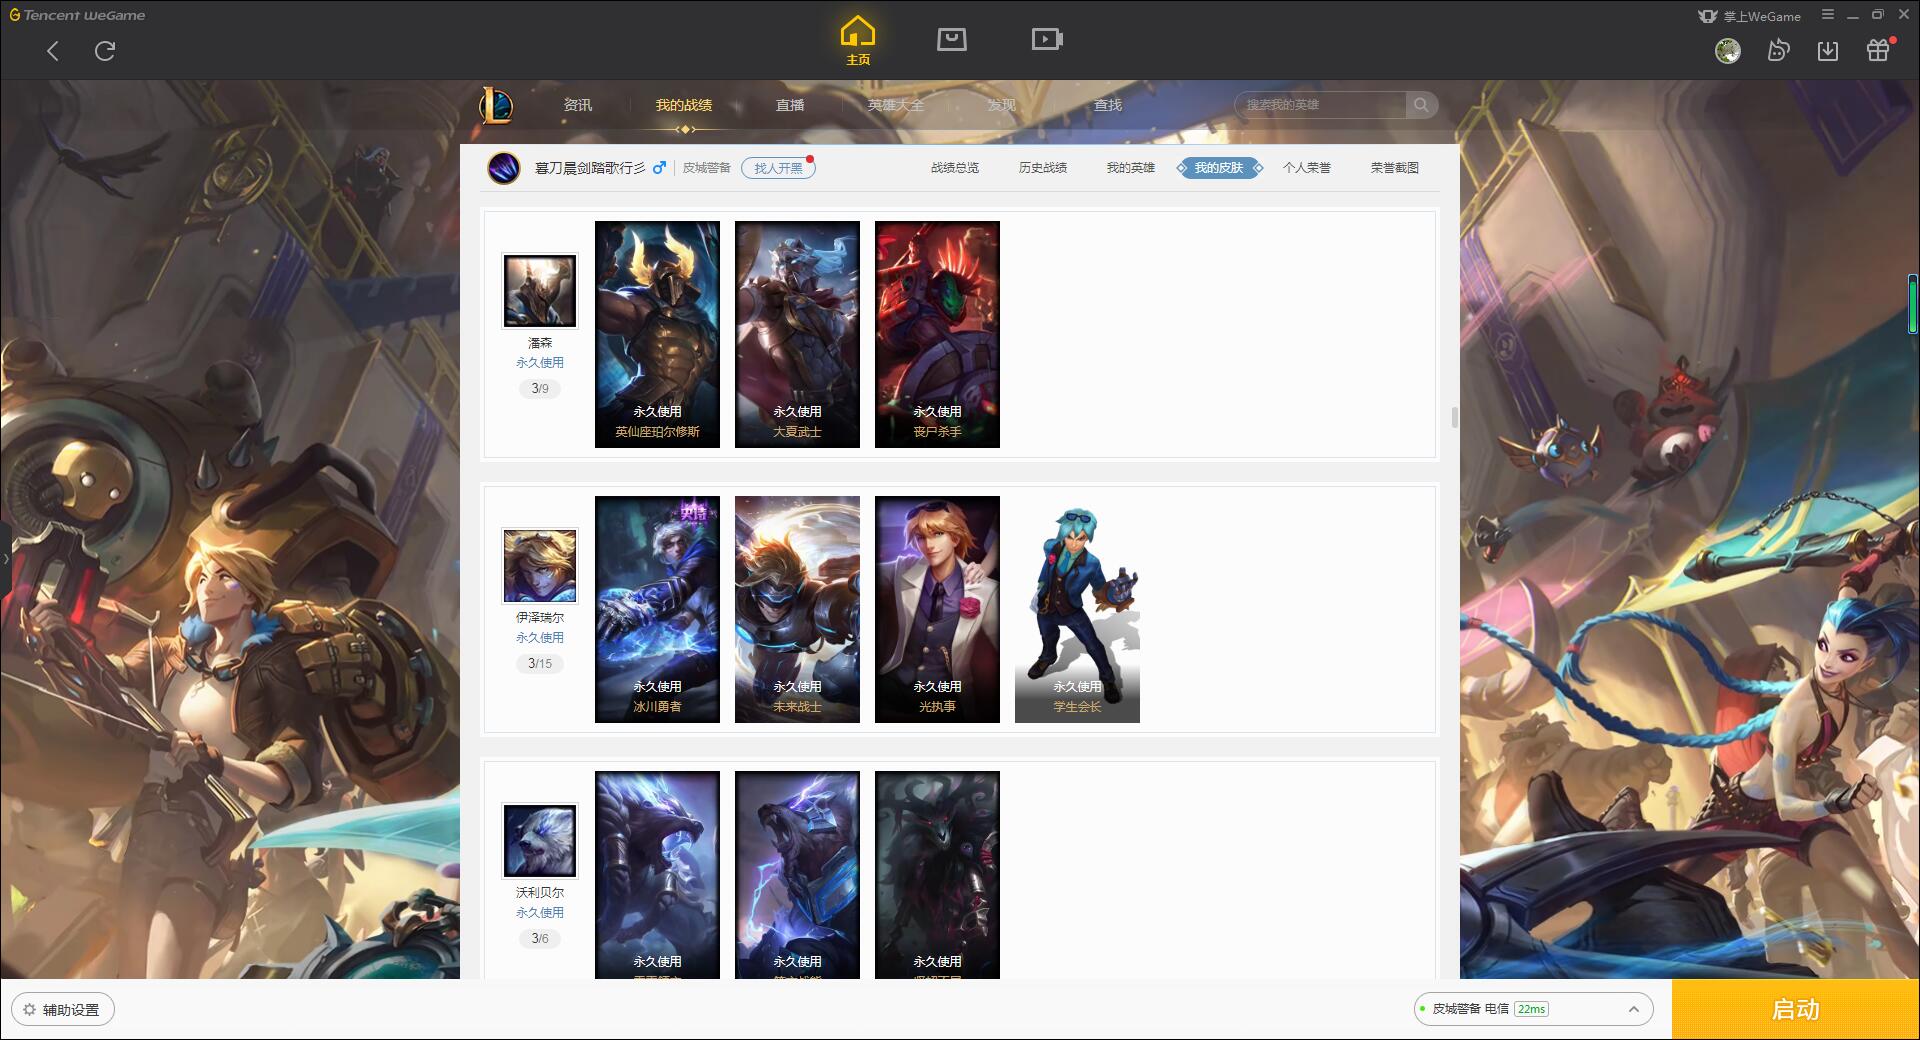Viewport: 1920px width, 1040px height.
Task: Click the summoner name 暮刀晨剑踏歌行彡
Action: coord(590,168)
